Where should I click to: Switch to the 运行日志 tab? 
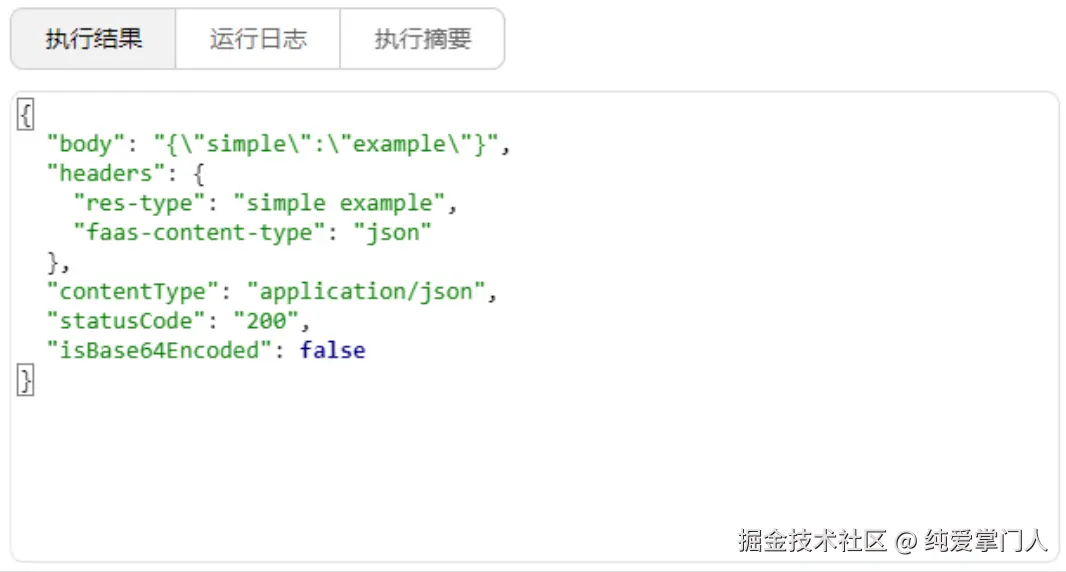(258, 39)
